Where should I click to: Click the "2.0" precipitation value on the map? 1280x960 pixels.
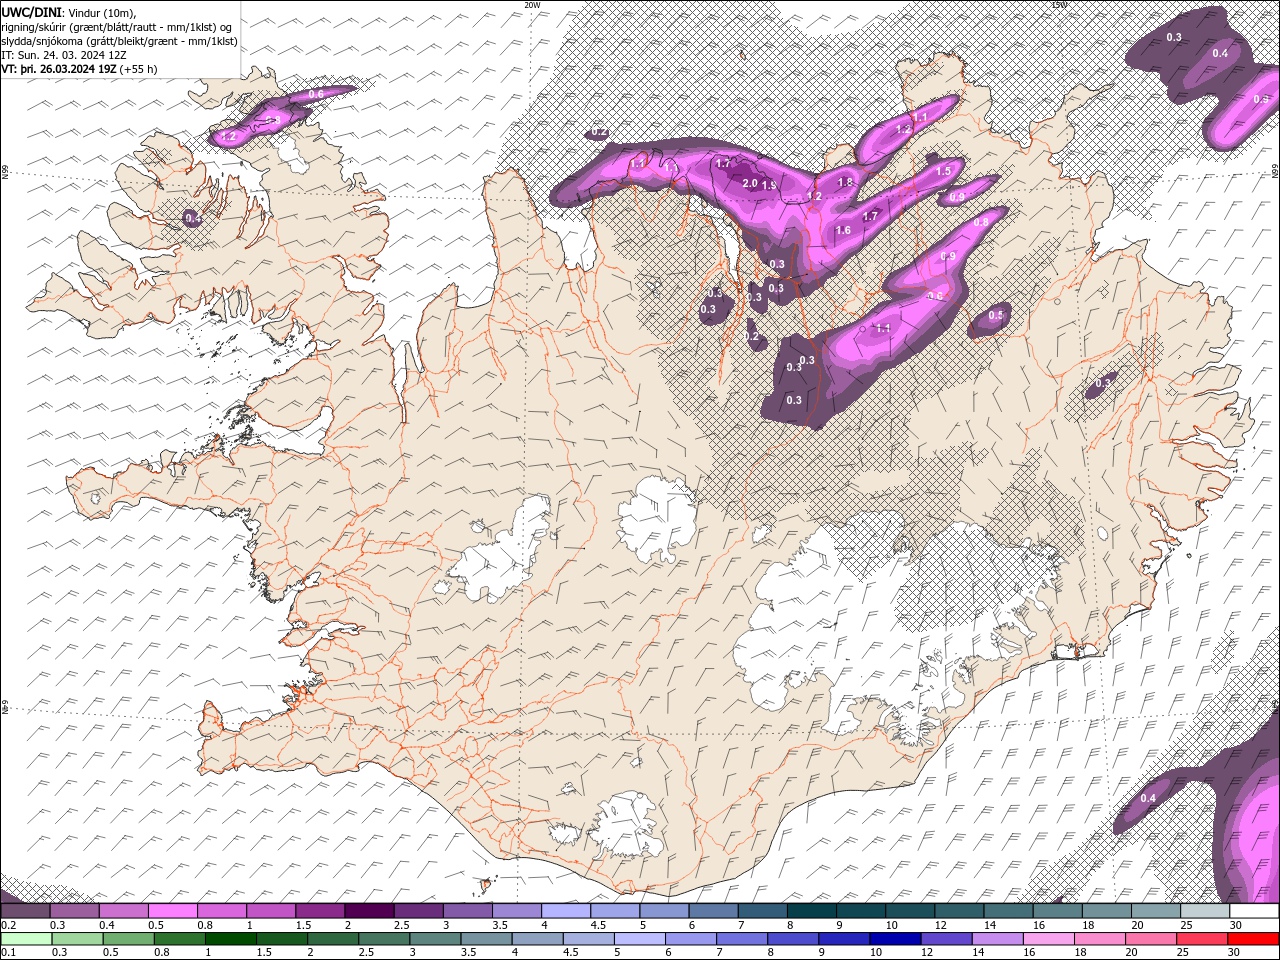749,183
